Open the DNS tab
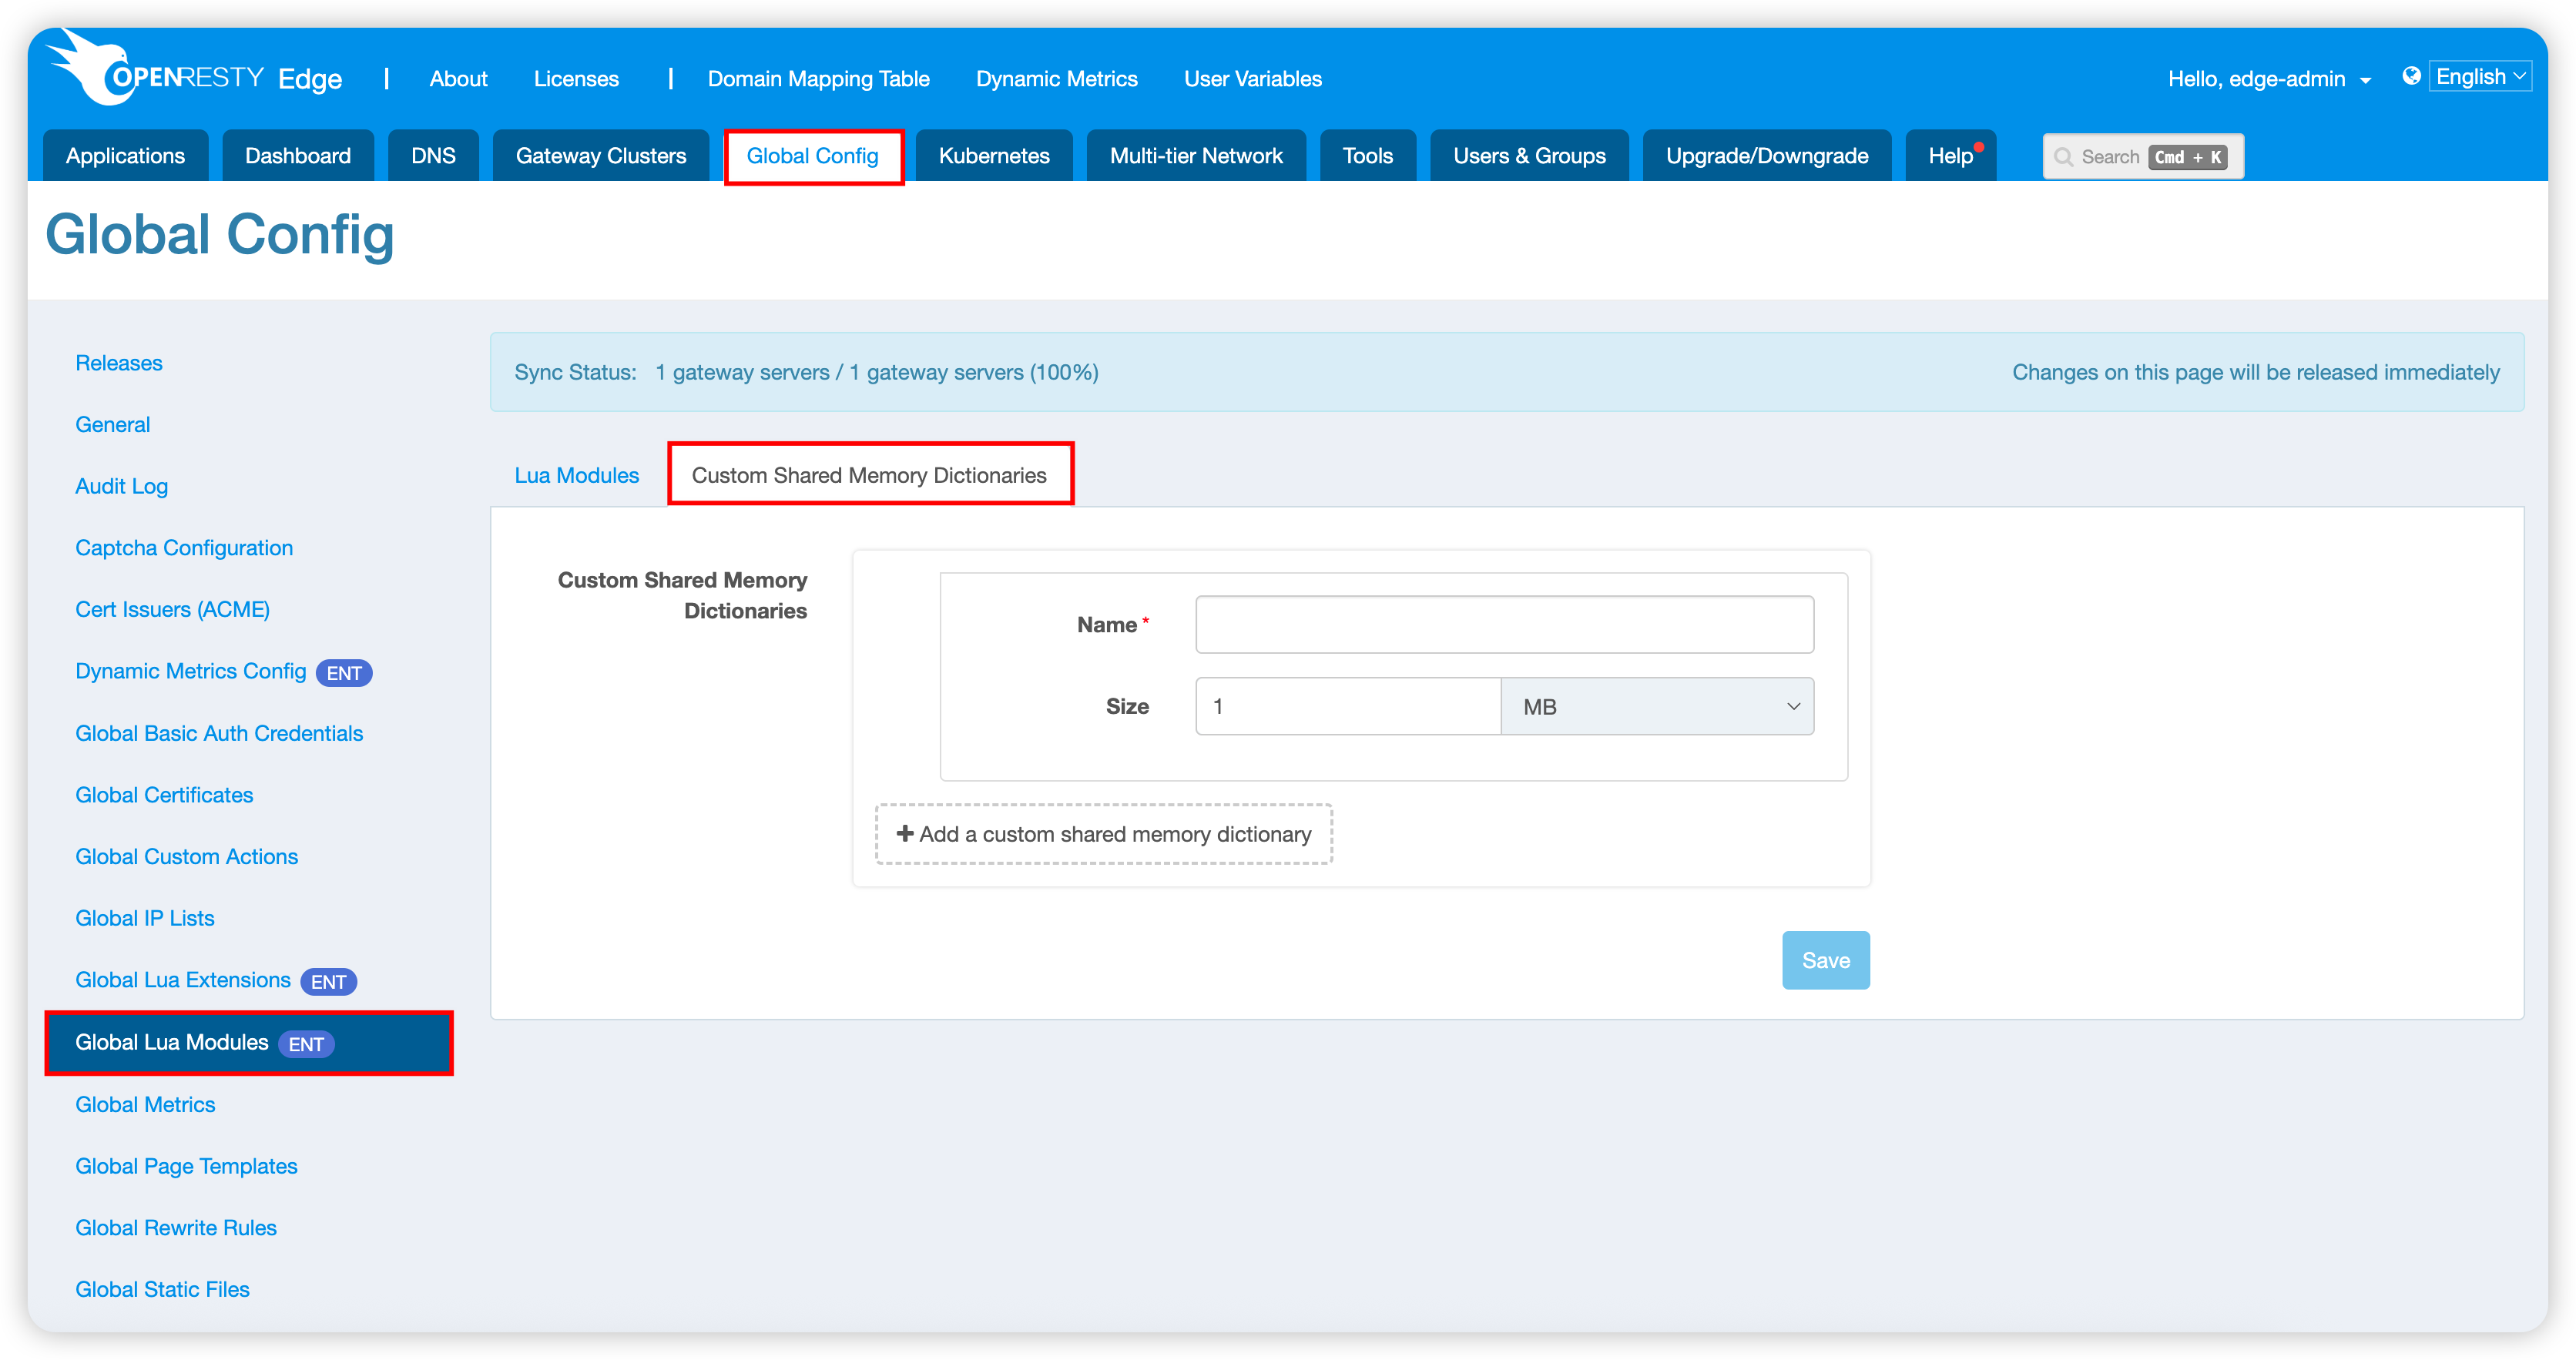Viewport: 2576px width, 1360px height. pyautogui.click(x=433, y=156)
